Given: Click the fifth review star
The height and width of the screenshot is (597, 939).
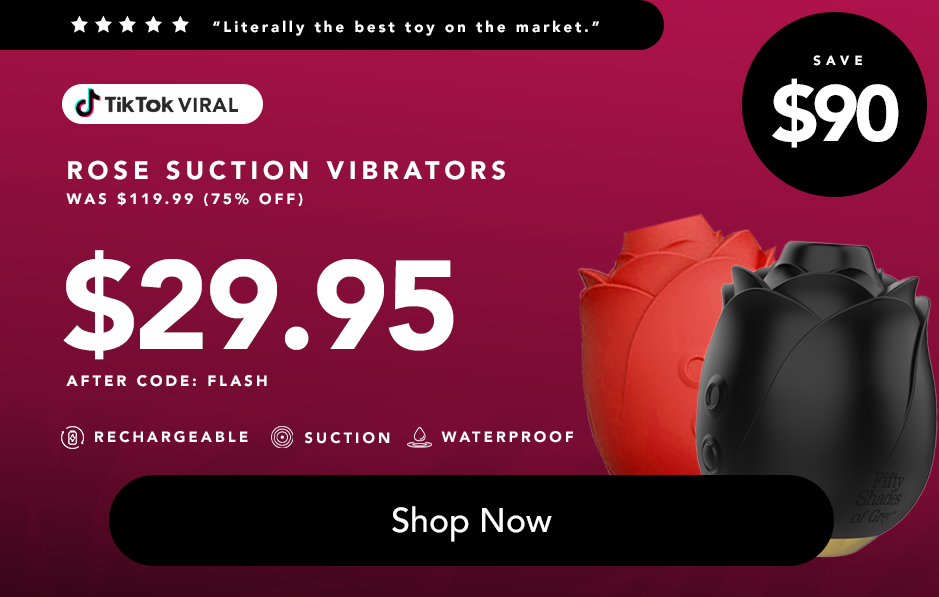Looking at the screenshot, I should click(180, 25).
